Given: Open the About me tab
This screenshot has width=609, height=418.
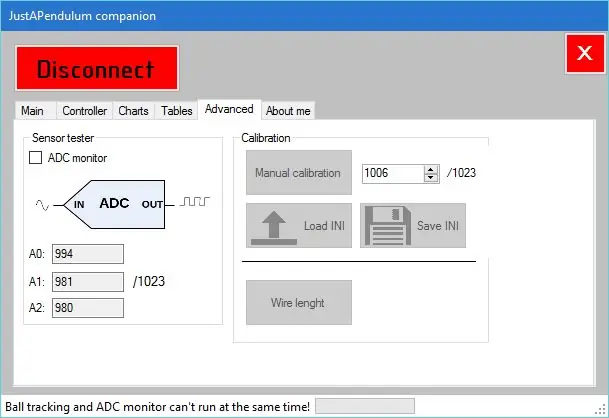Looking at the screenshot, I should click(288, 111).
